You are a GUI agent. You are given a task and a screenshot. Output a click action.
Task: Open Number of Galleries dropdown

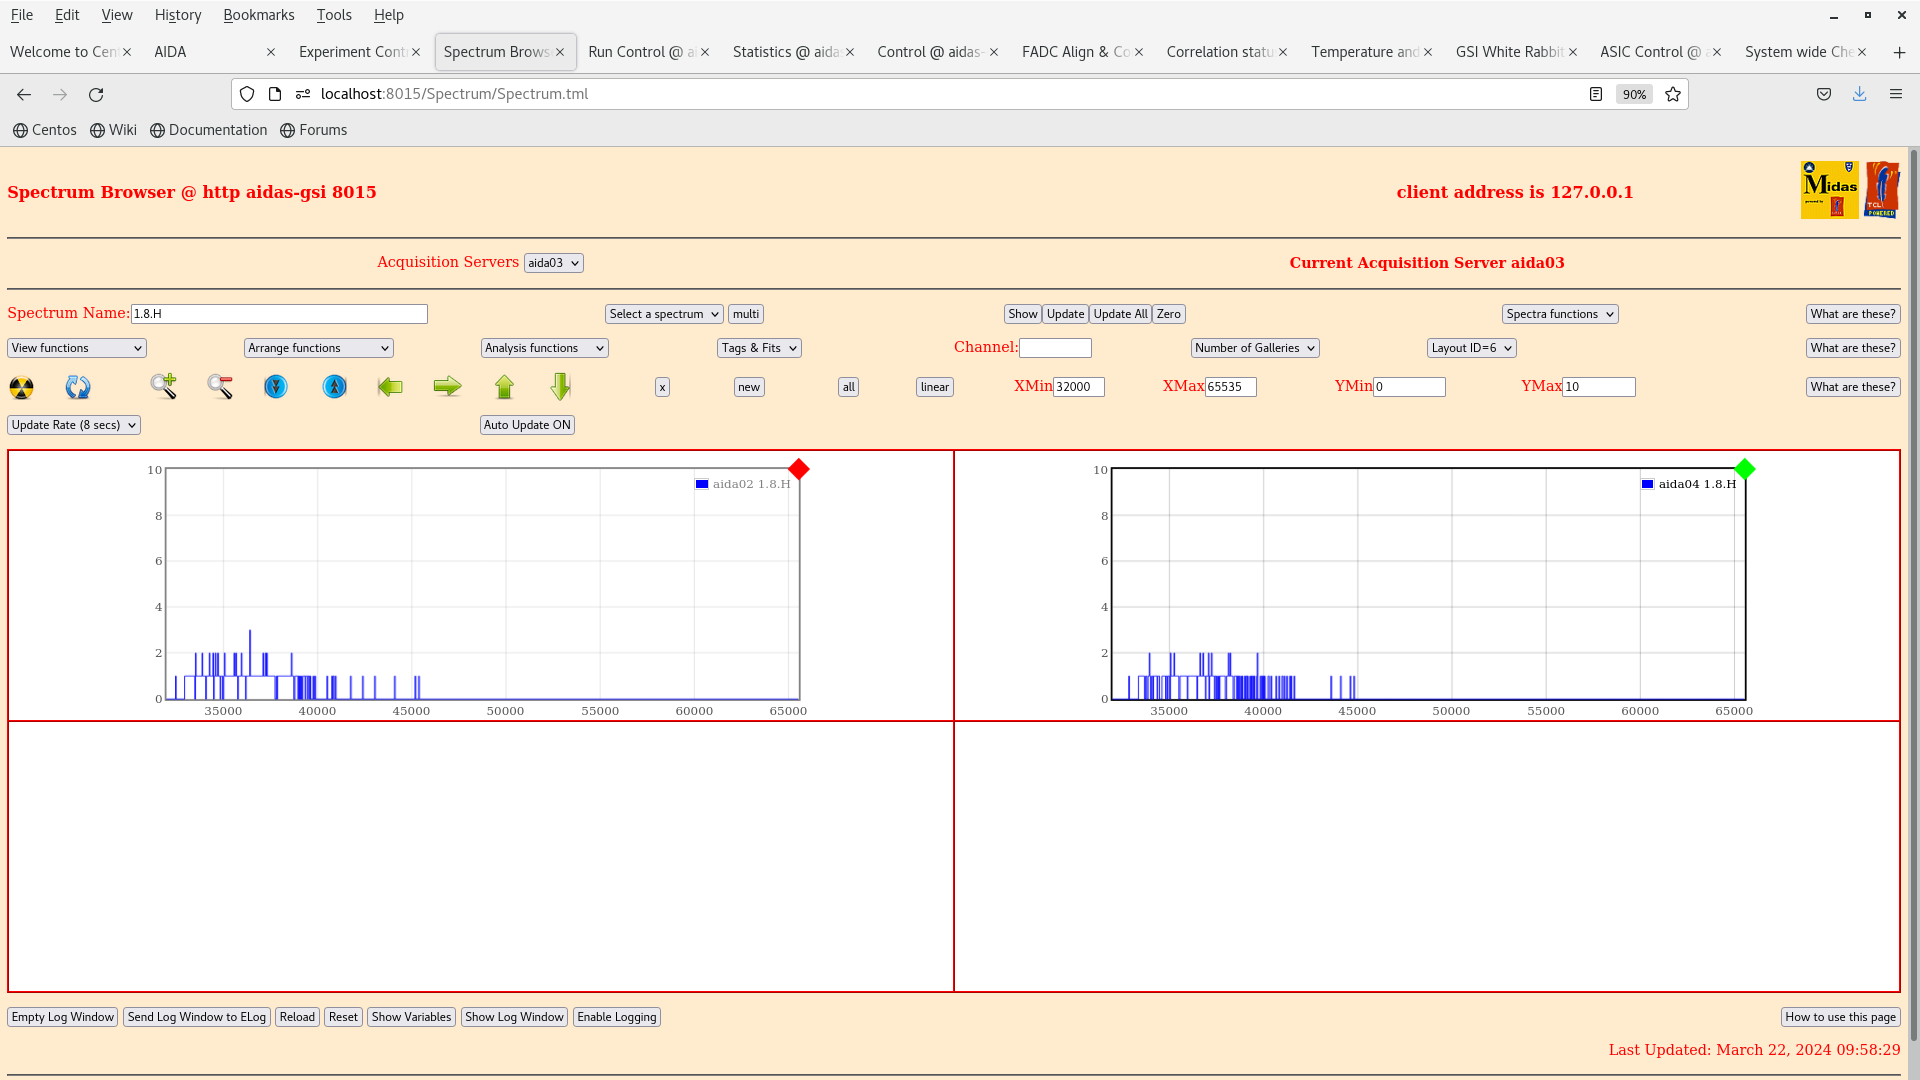(1255, 348)
